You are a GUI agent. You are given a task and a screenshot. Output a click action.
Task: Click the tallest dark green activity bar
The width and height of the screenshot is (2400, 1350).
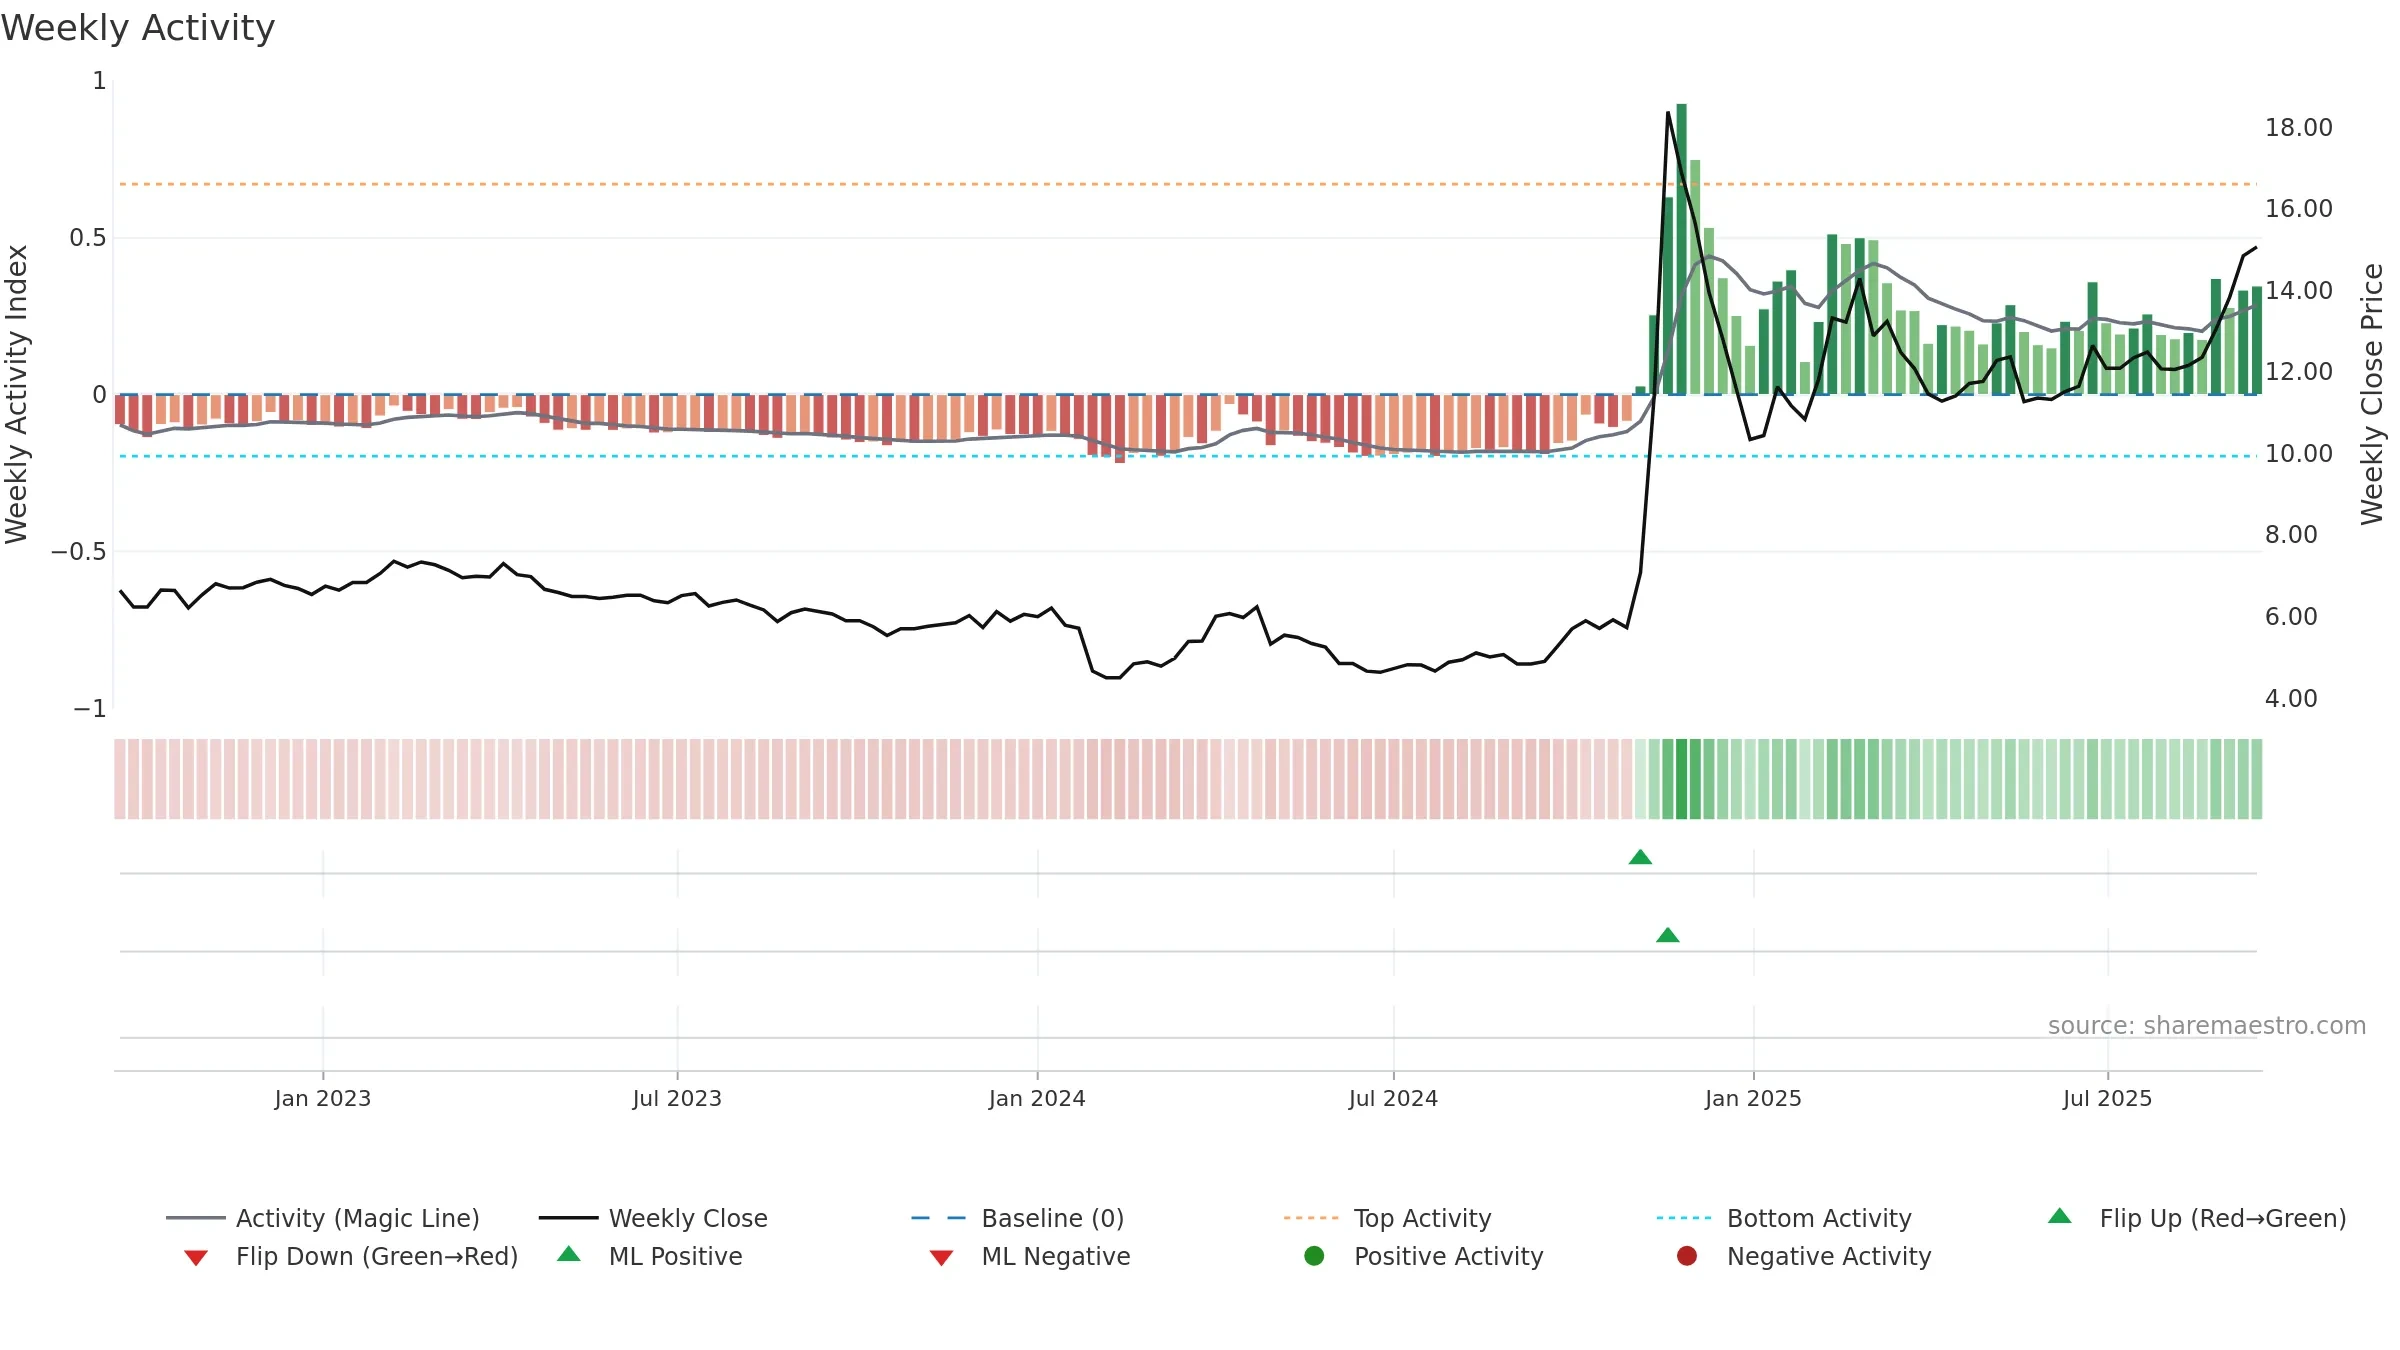pyautogui.click(x=1681, y=249)
